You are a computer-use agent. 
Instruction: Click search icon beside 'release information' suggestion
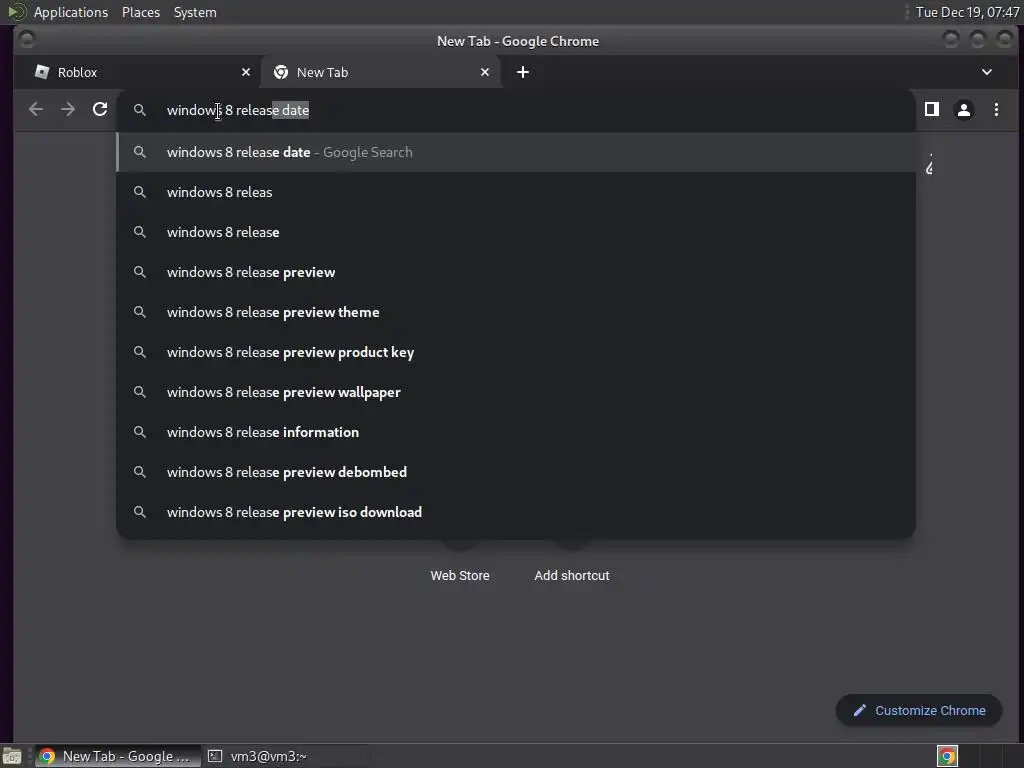(140, 432)
